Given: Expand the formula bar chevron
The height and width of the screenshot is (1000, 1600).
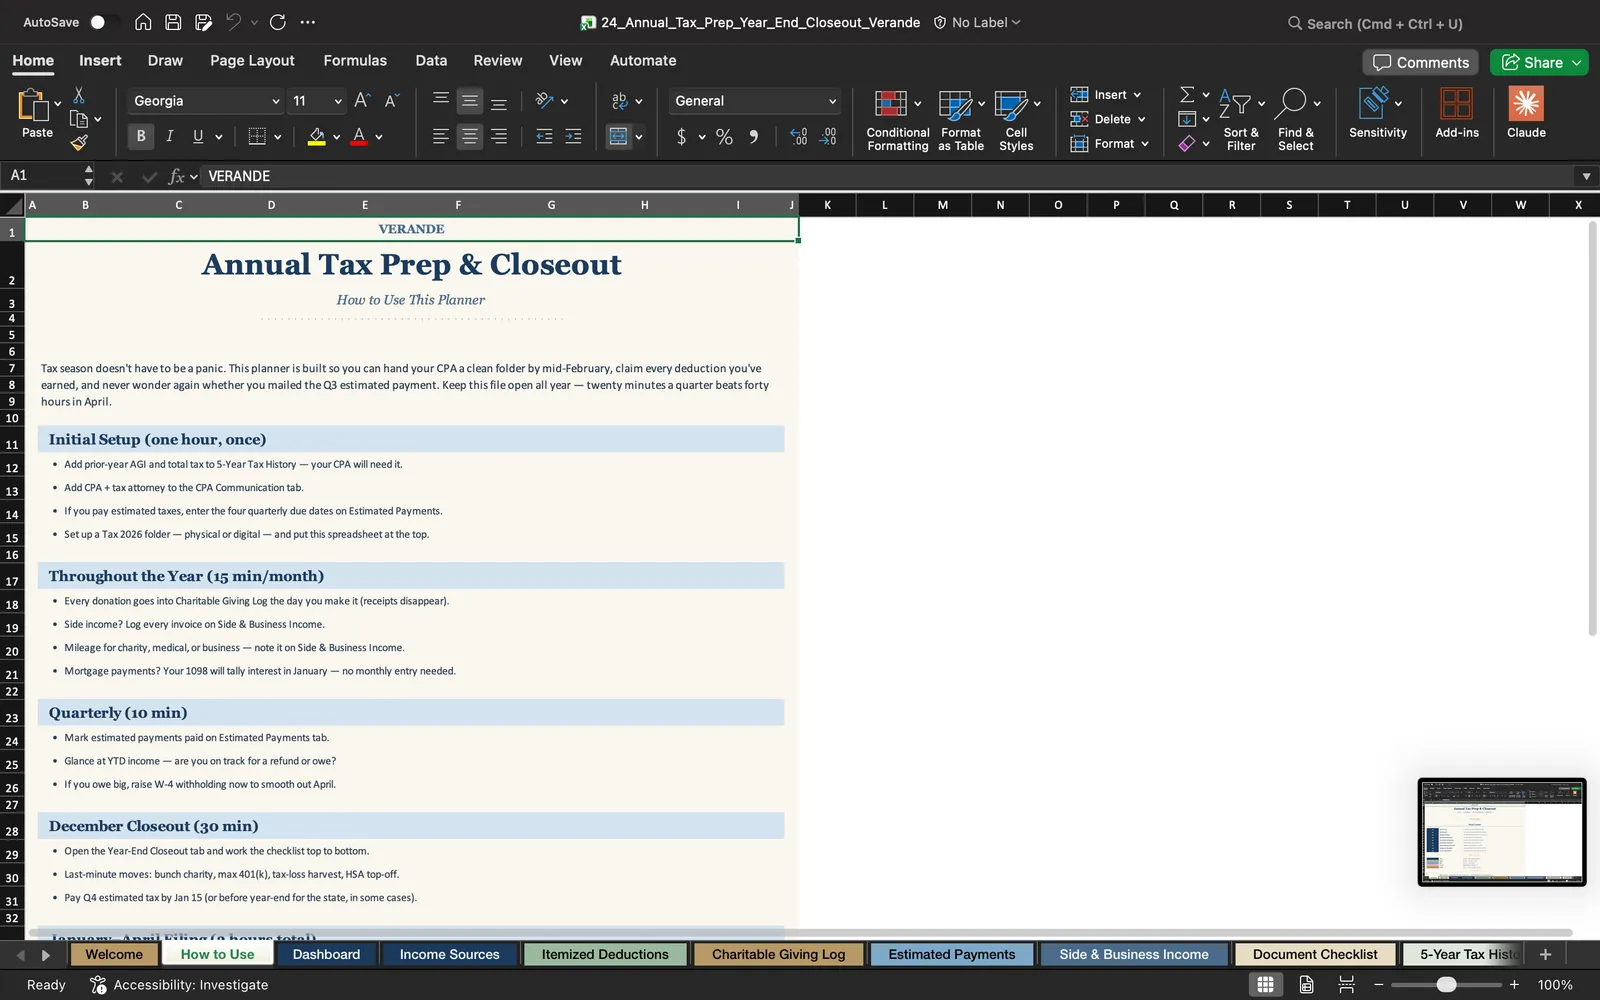Looking at the screenshot, I should pyautogui.click(x=1586, y=176).
